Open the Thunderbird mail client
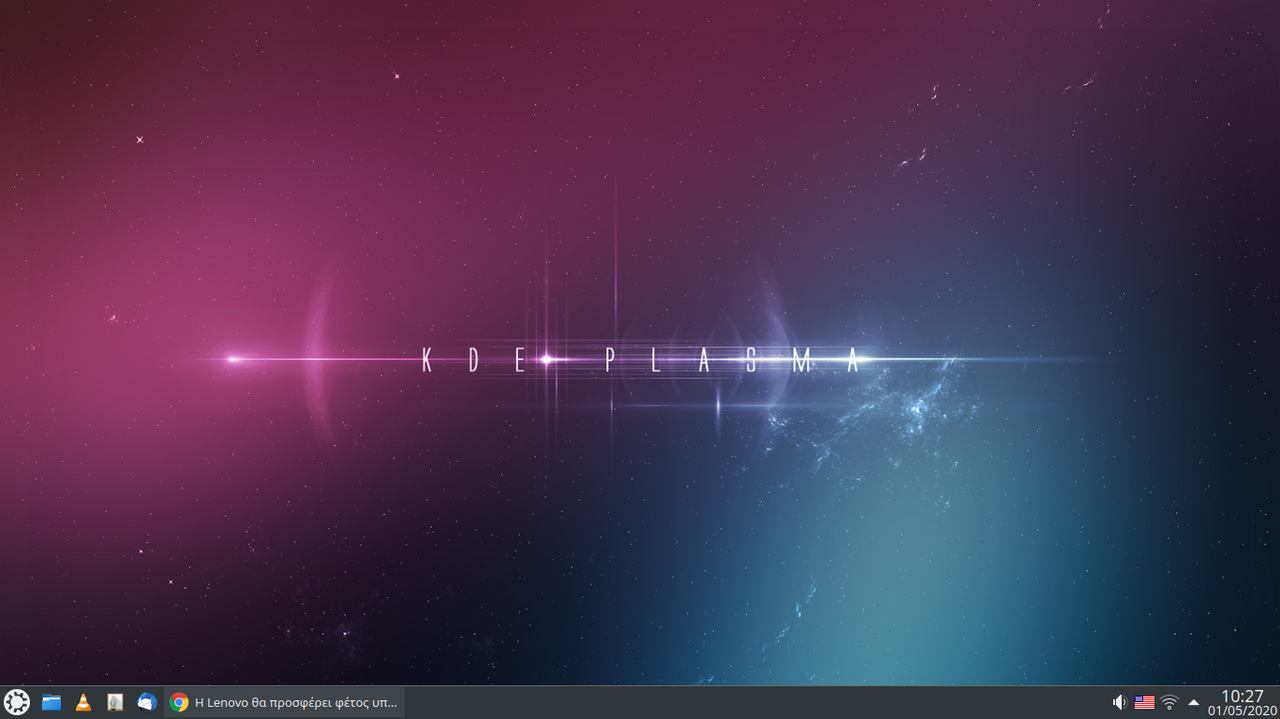 (147, 702)
